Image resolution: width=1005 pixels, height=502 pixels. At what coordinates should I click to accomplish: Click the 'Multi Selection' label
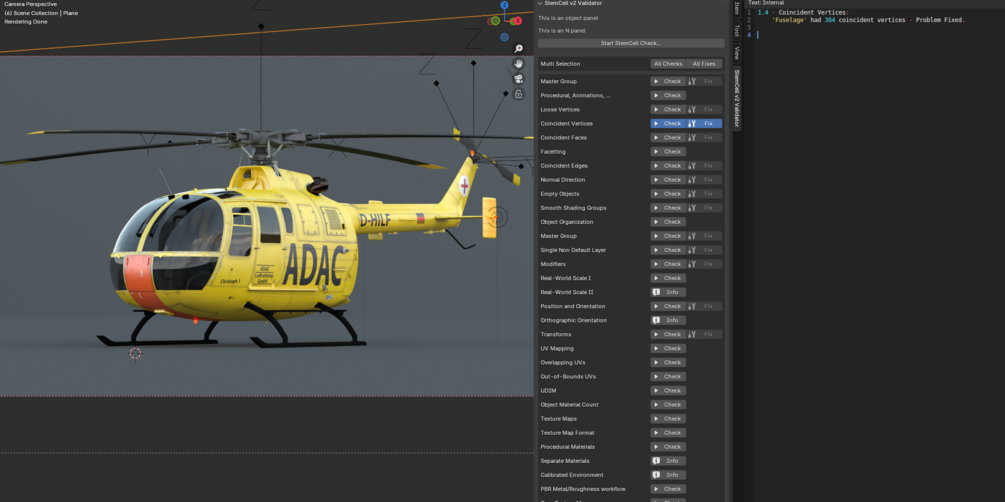point(560,64)
